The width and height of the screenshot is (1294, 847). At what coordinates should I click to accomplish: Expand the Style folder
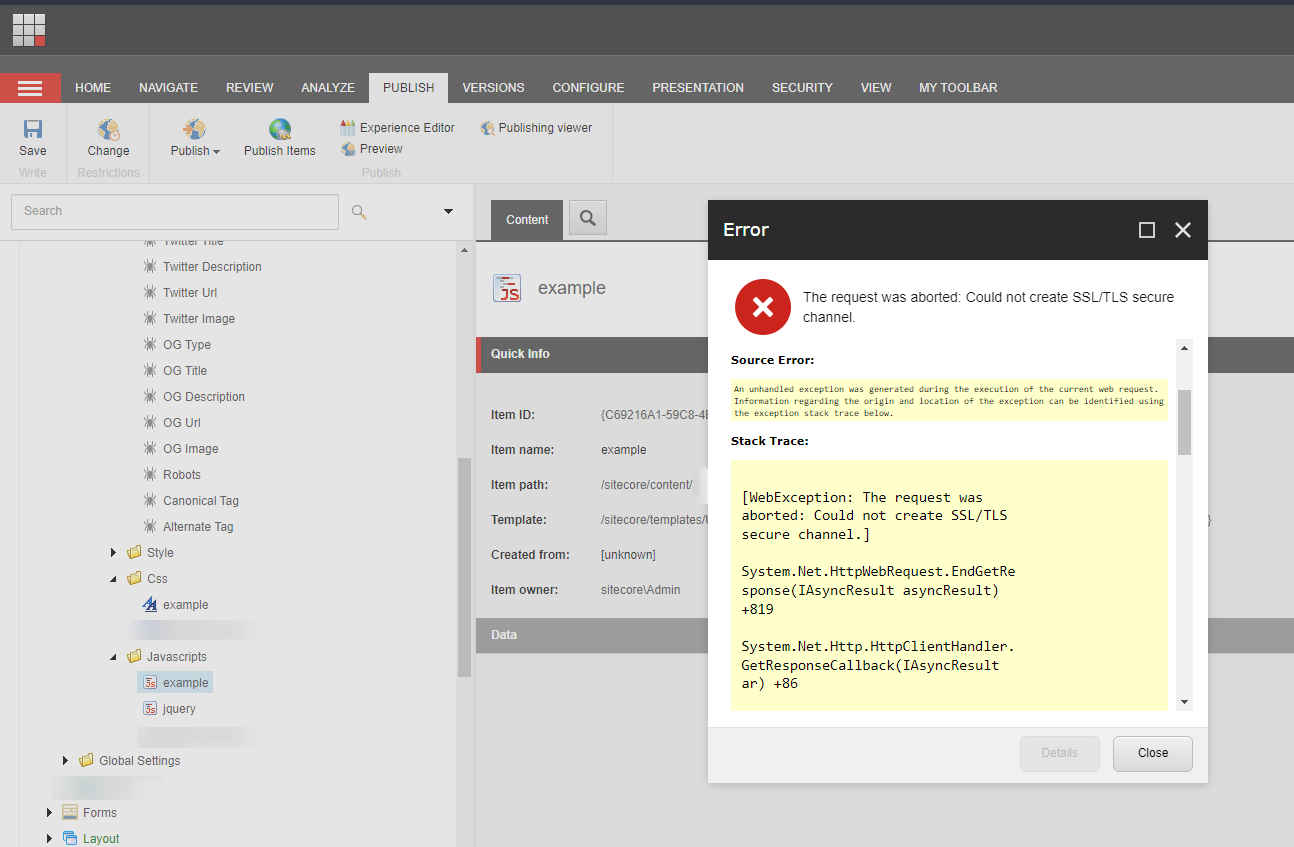[x=113, y=552]
